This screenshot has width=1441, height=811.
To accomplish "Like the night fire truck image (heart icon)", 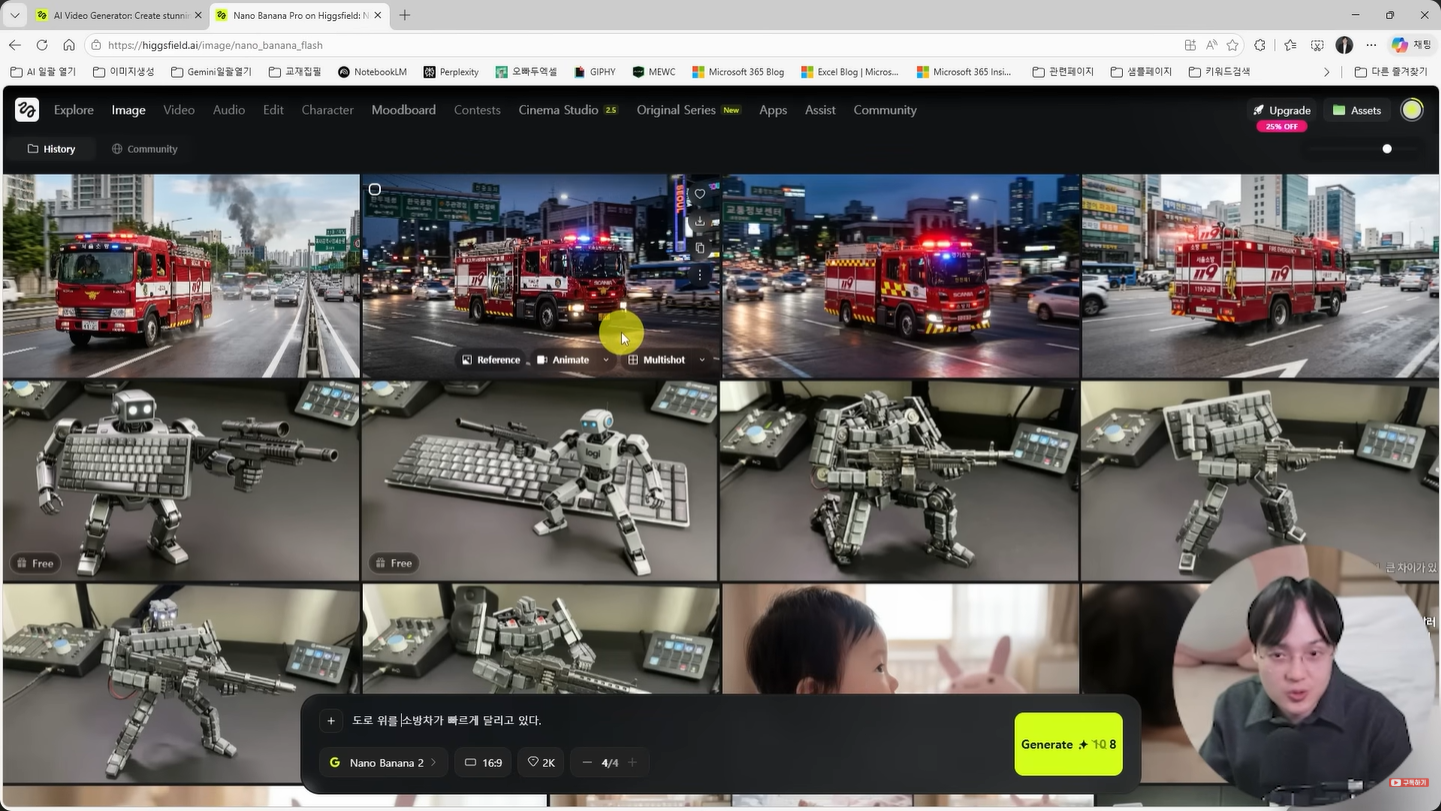I will click(700, 194).
